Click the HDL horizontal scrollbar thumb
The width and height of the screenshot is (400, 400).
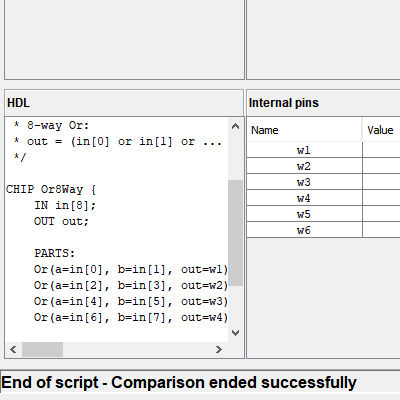coord(42,349)
